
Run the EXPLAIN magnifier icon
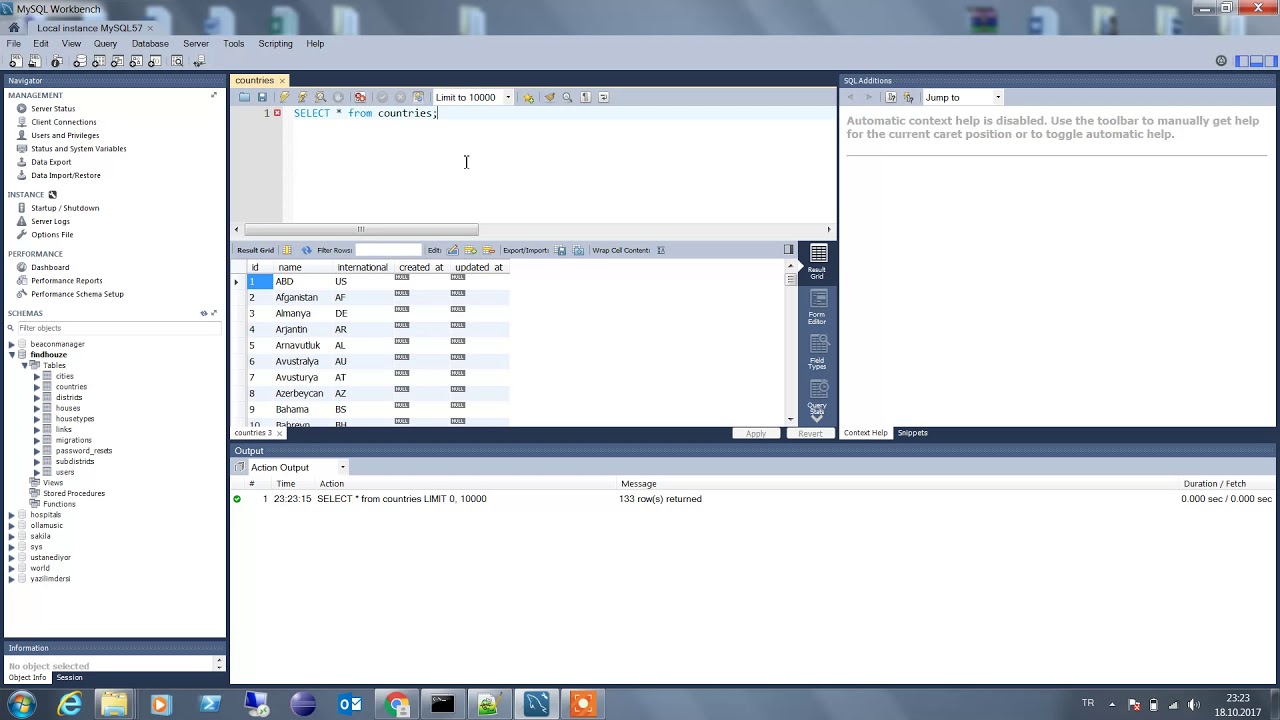pos(320,97)
